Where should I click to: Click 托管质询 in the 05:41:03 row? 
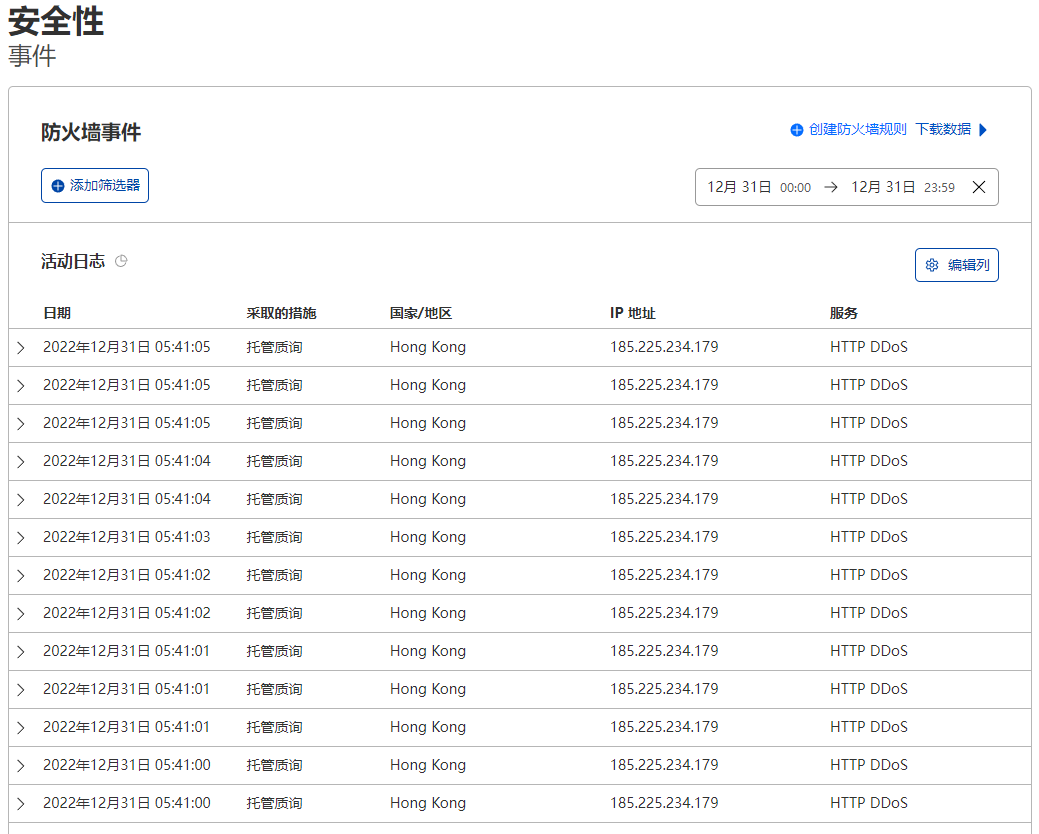pyautogui.click(x=274, y=537)
